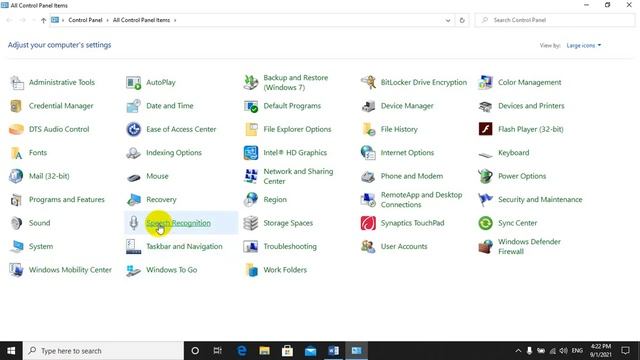
Task: Open Task View on the taskbar
Action: pos(218,351)
